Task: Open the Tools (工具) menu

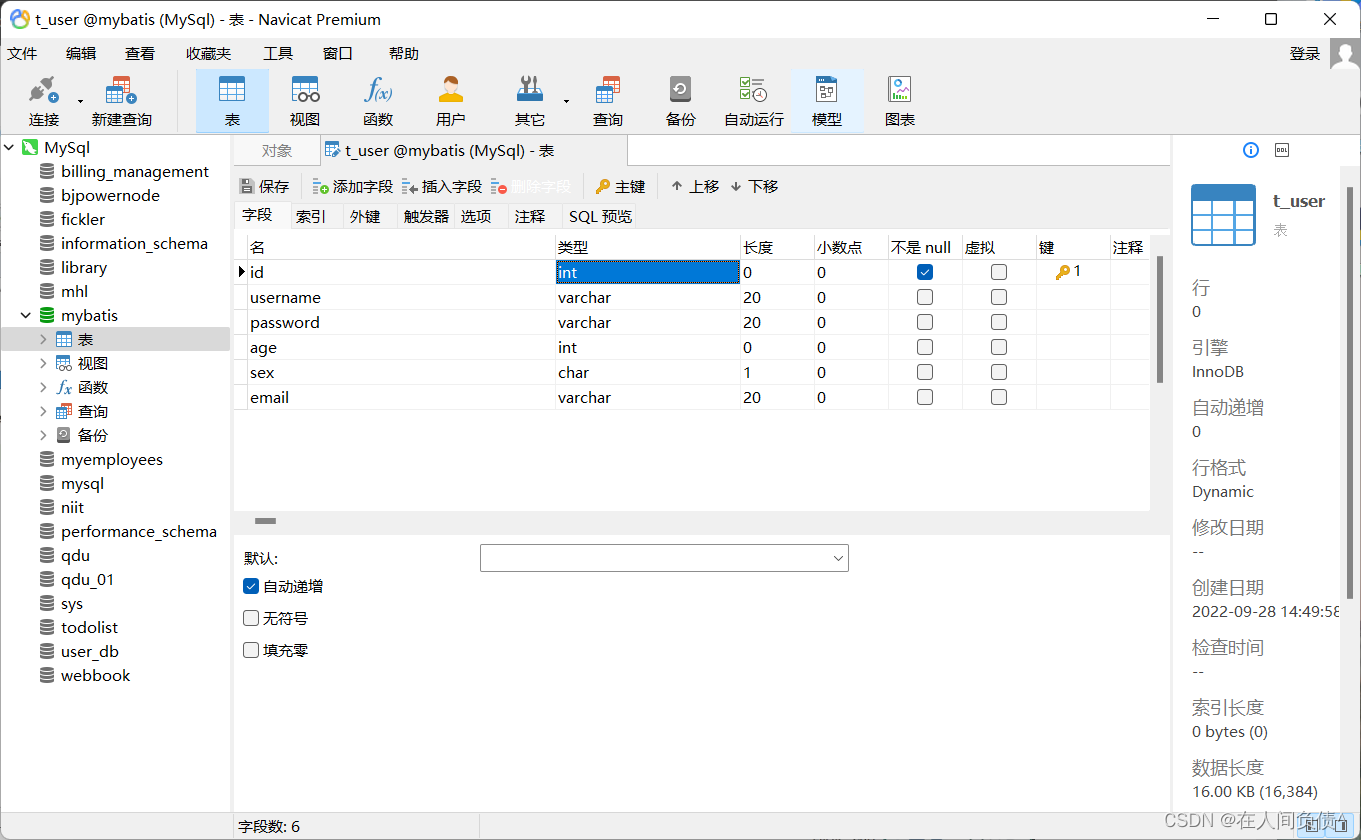Action: (278, 54)
